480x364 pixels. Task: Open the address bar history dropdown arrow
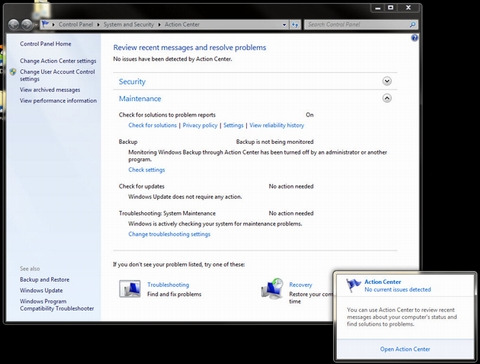pyautogui.click(x=284, y=25)
